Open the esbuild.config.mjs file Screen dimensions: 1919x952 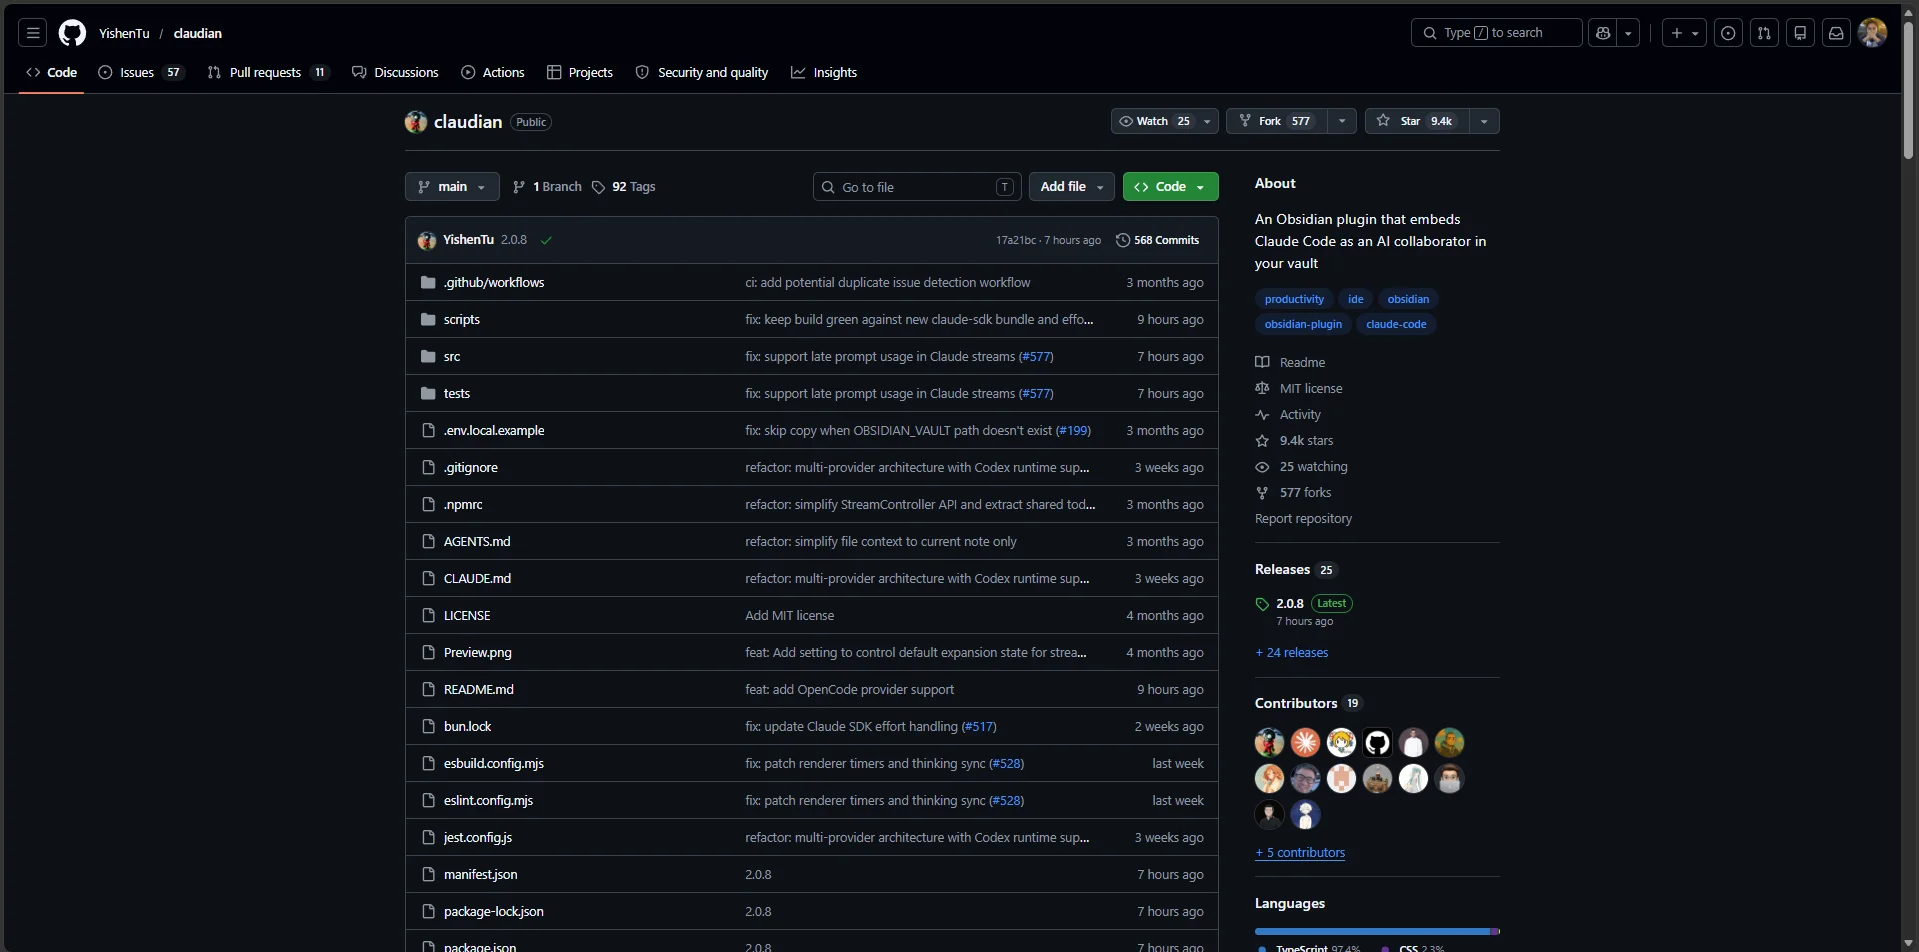(x=494, y=763)
